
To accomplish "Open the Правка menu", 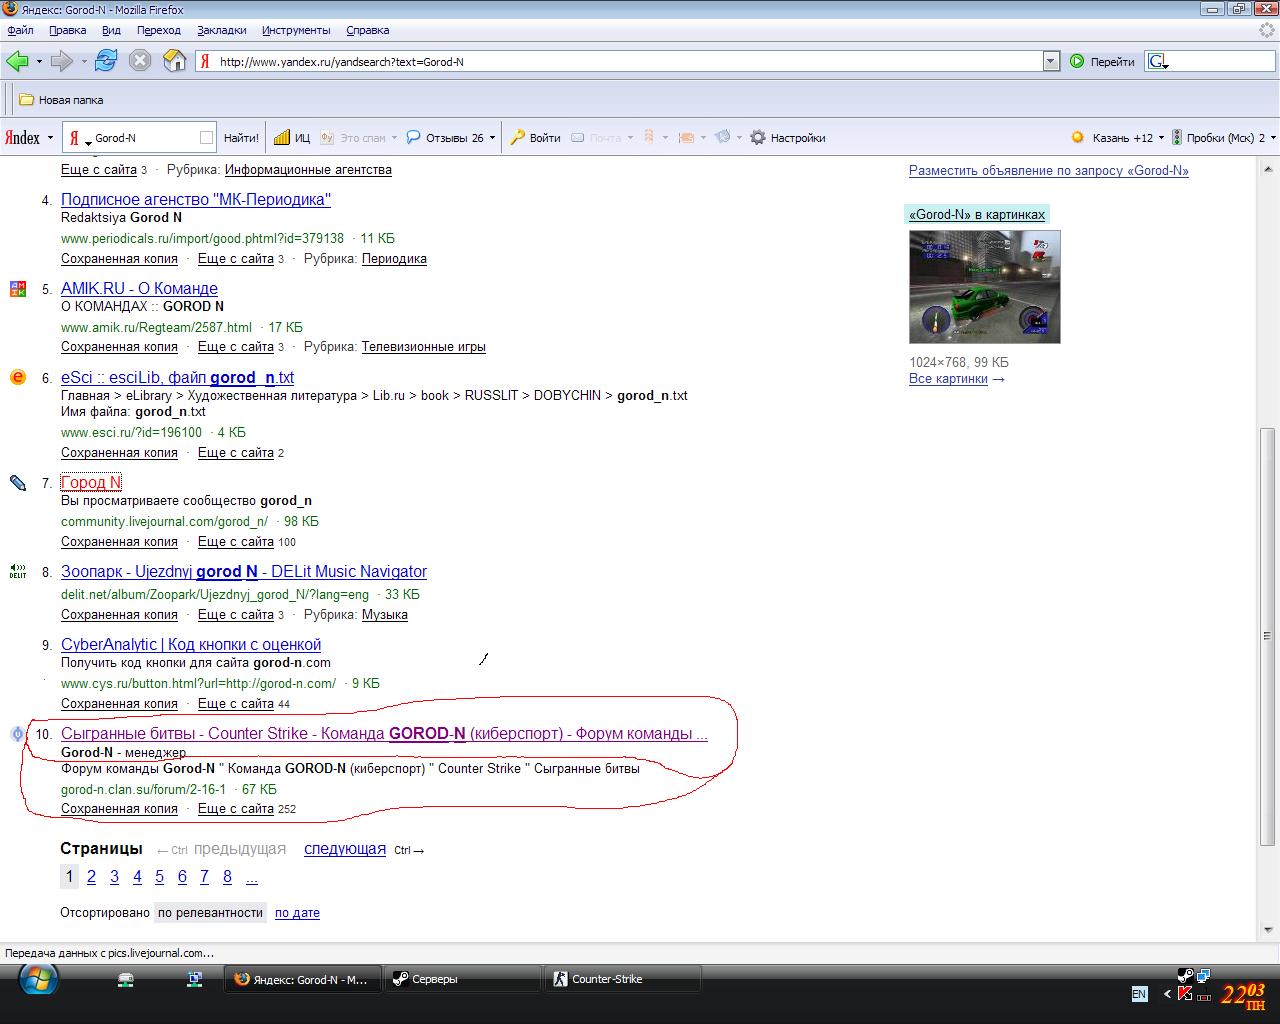I will coord(67,30).
